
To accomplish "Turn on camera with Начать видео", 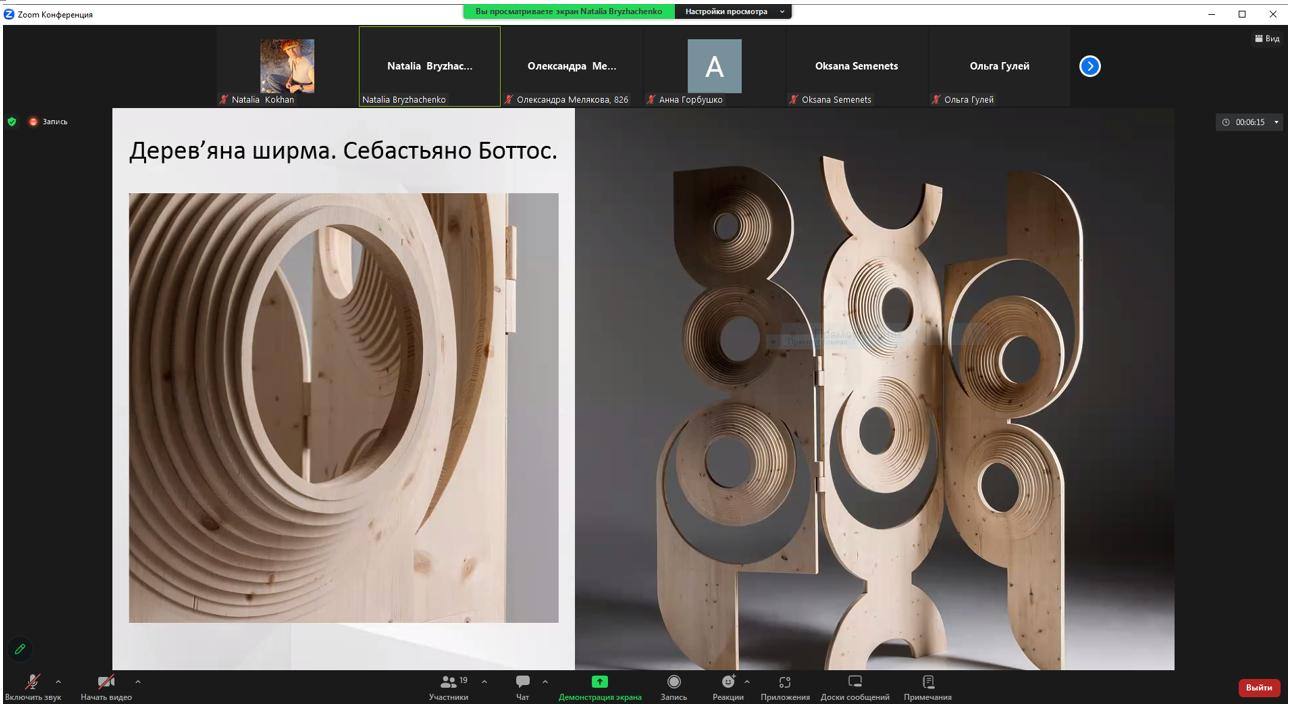I will point(106,686).
